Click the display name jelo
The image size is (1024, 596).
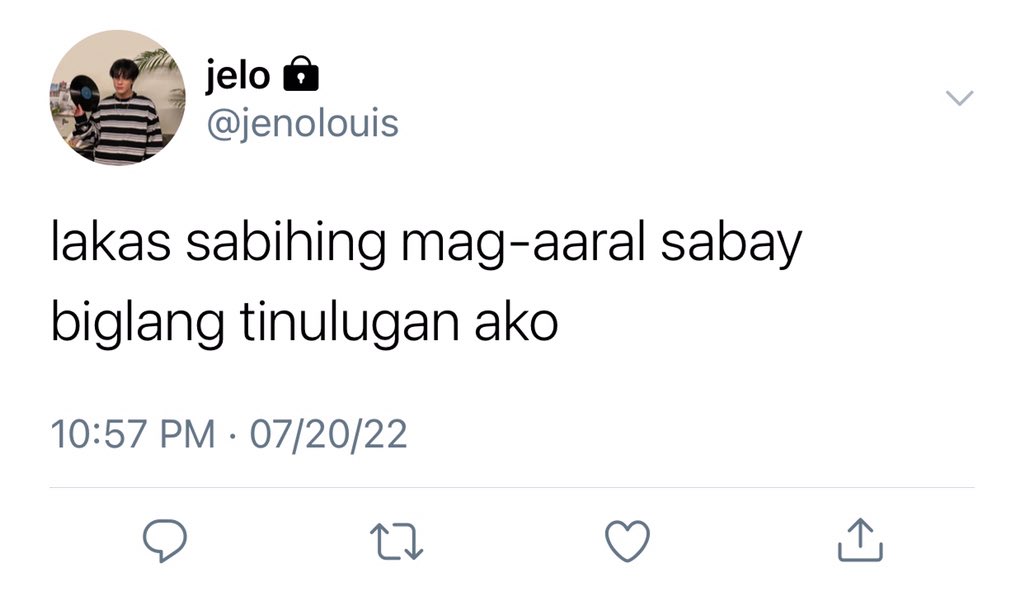pyautogui.click(x=238, y=75)
